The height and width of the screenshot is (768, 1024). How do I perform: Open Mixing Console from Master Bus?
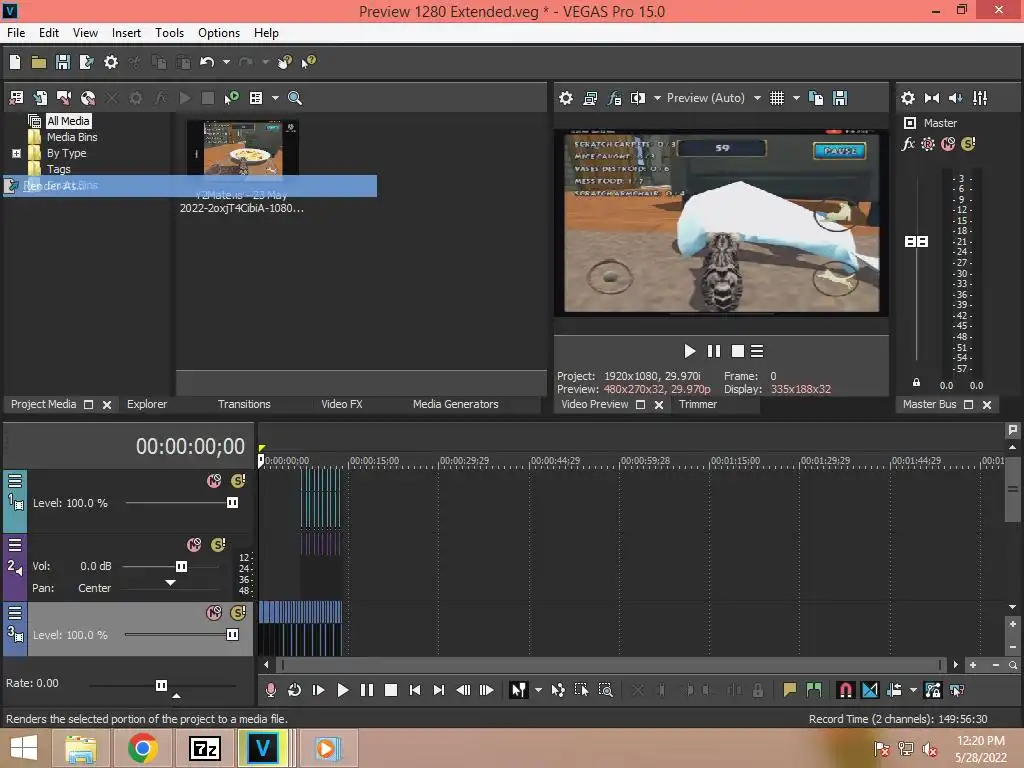(980, 98)
